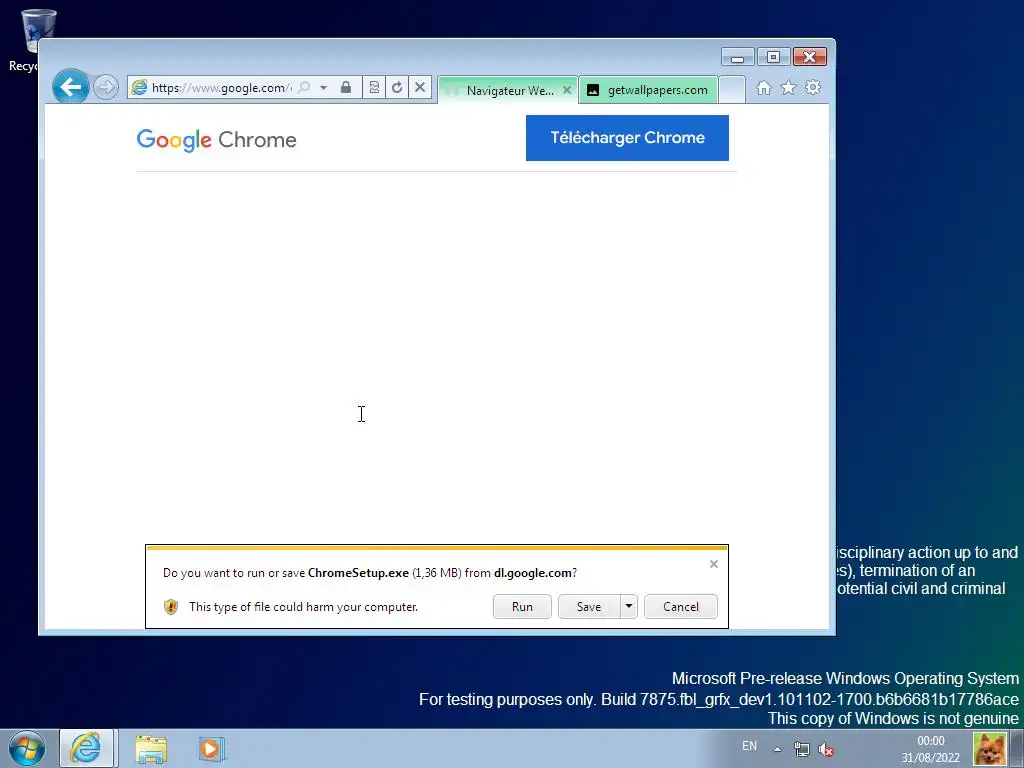Open Windows Explorer from the taskbar
Viewport: 1024px width, 768px height.
pos(151,749)
